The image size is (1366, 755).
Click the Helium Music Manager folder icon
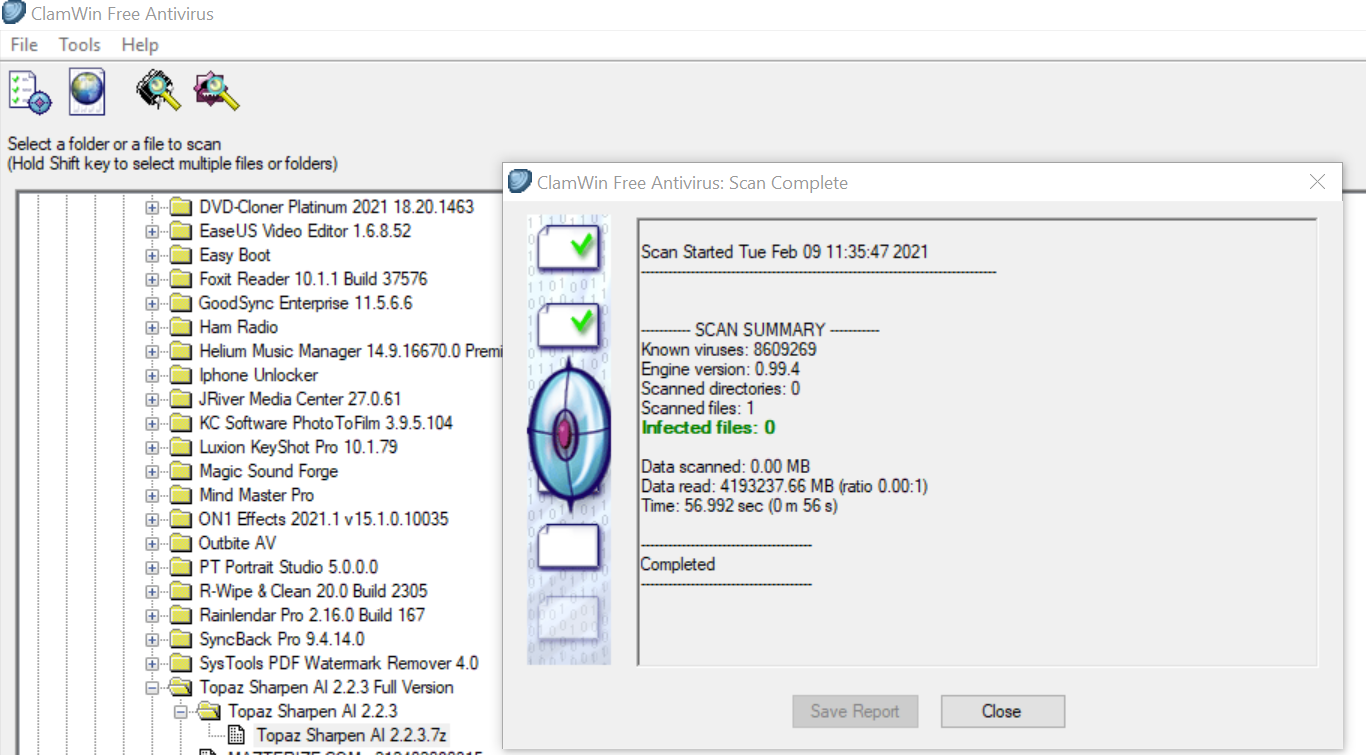coord(180,351)
